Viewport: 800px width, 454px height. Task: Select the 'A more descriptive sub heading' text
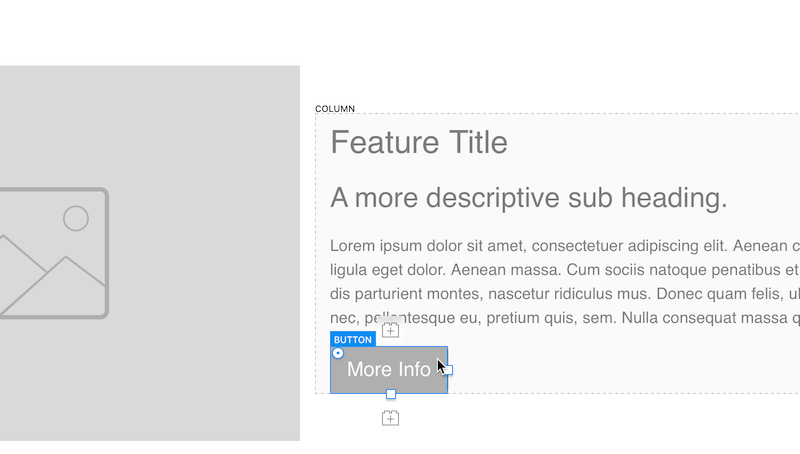529,198
